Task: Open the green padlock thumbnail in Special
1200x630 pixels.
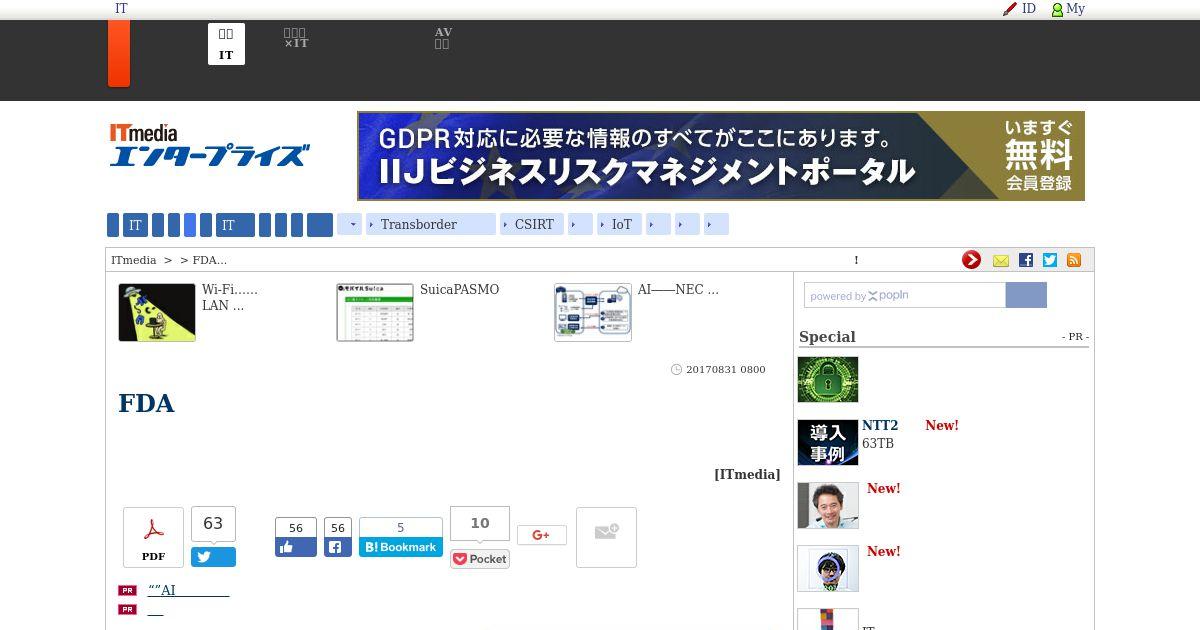Action: (828, 380)
